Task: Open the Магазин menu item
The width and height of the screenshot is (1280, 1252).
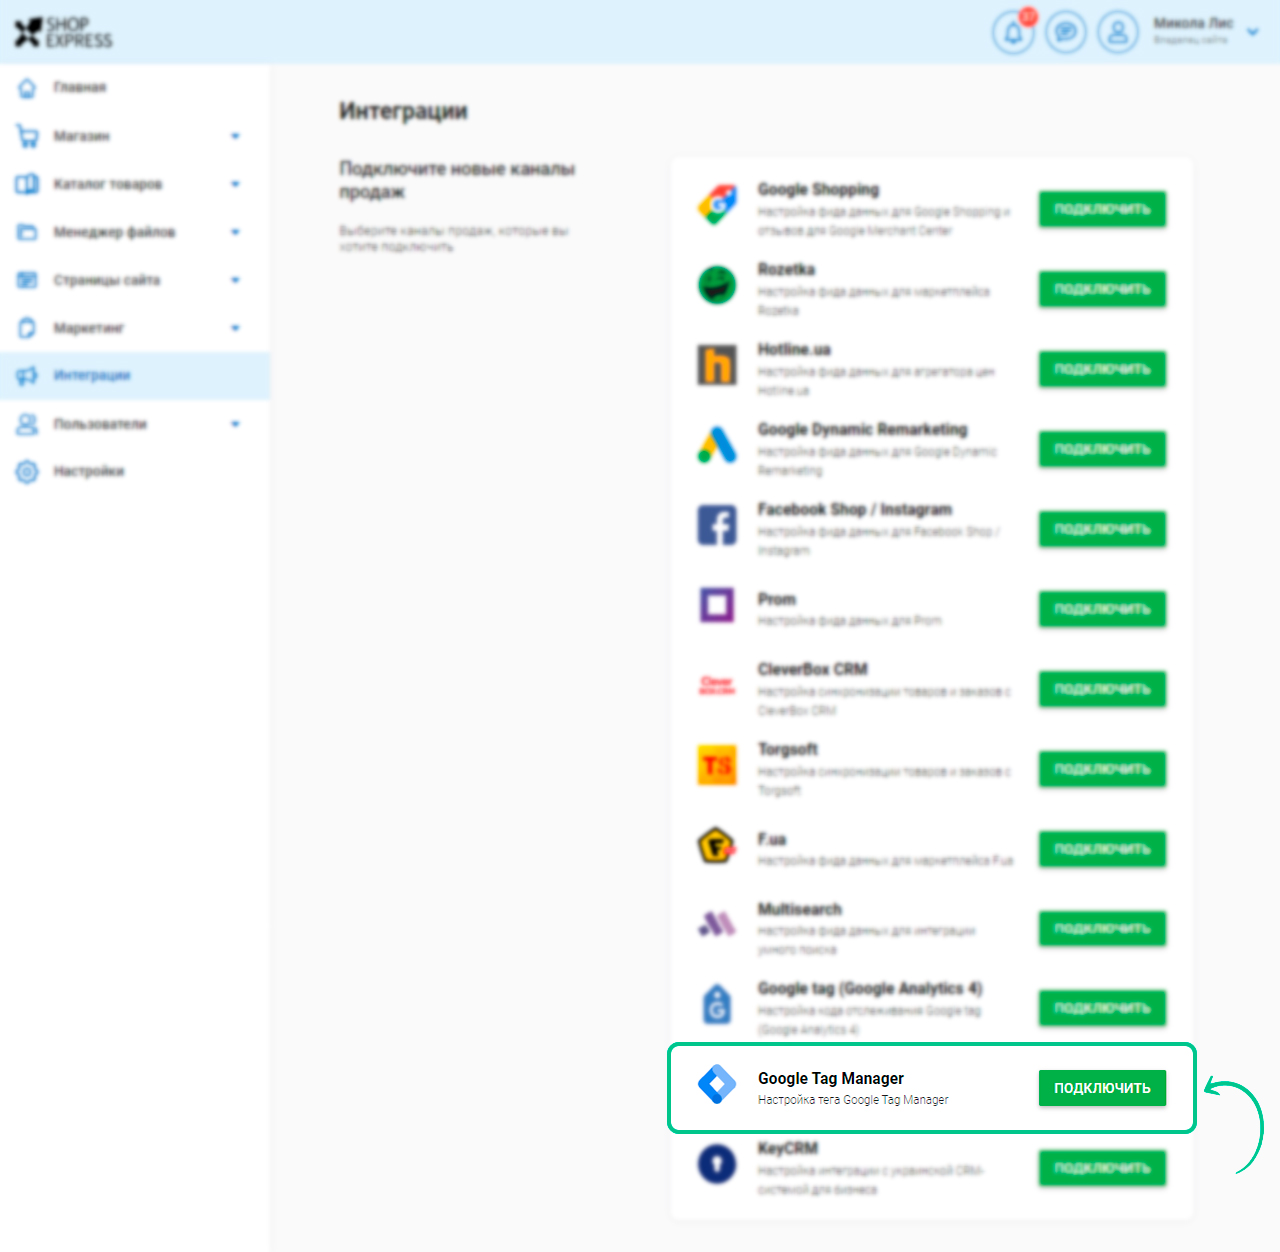Action: pos(135,136)
